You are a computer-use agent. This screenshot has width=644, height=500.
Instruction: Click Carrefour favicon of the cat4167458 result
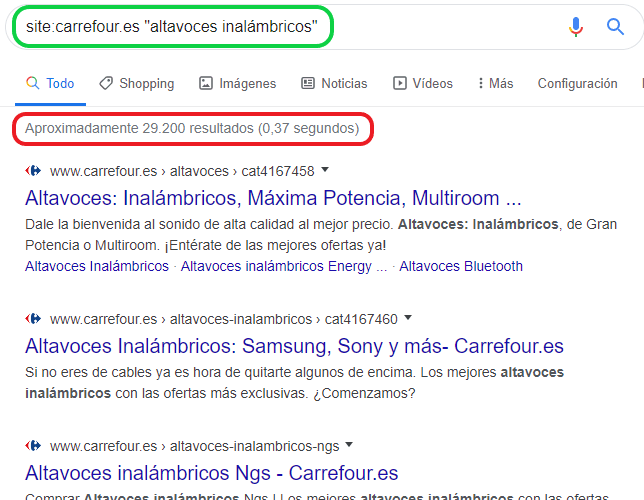tap(33, 170)
